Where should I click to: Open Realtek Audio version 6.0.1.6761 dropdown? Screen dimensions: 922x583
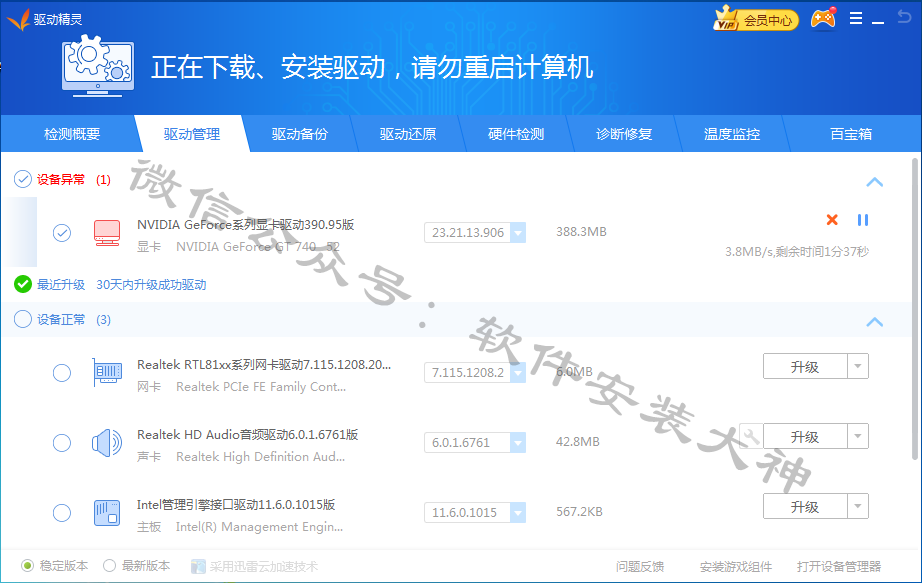(518, 442)
